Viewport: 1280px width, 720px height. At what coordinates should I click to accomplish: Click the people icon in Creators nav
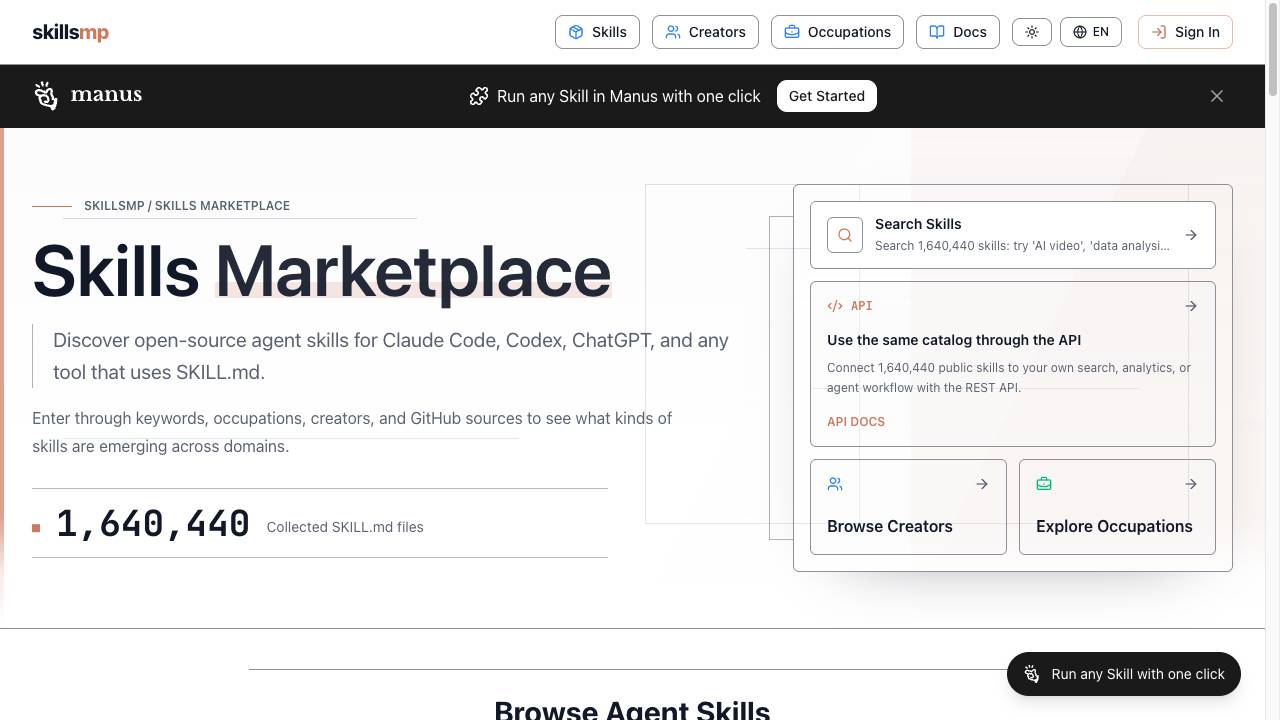tap(673, 32)
